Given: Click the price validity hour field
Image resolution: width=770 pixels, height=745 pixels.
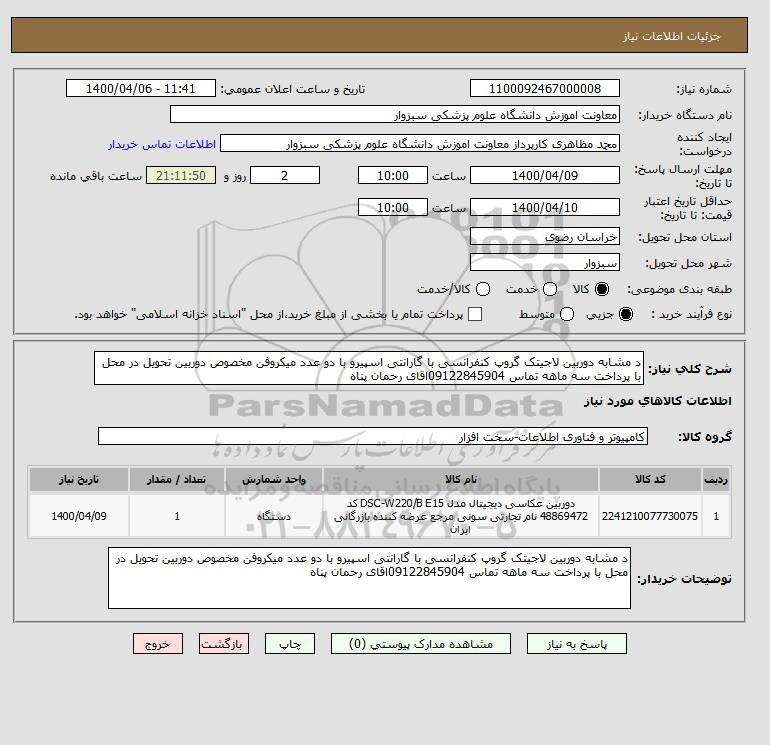Looking at the screenshot, I should click(x=393, y=207).
